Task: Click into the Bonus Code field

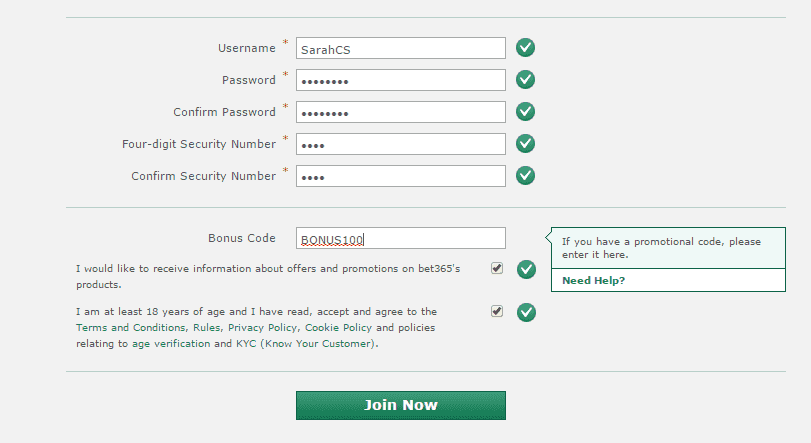Action: (x=401, y=238)
